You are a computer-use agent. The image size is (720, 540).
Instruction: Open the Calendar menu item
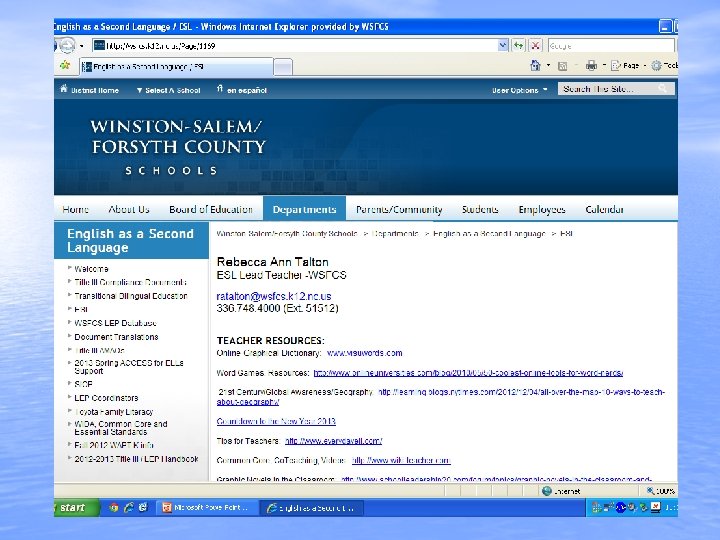click(604, 209)
